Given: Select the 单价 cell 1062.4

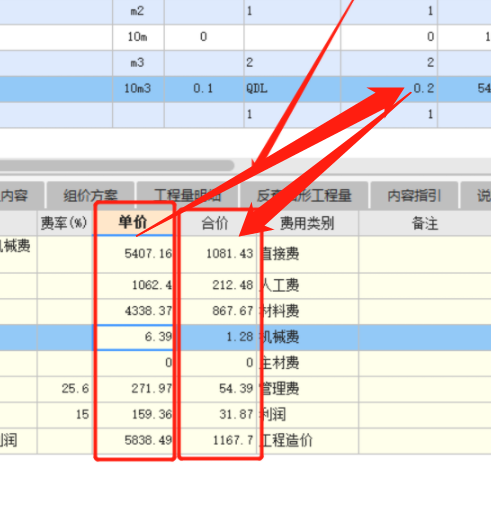Looking at the screenshot, I should 133,286.
